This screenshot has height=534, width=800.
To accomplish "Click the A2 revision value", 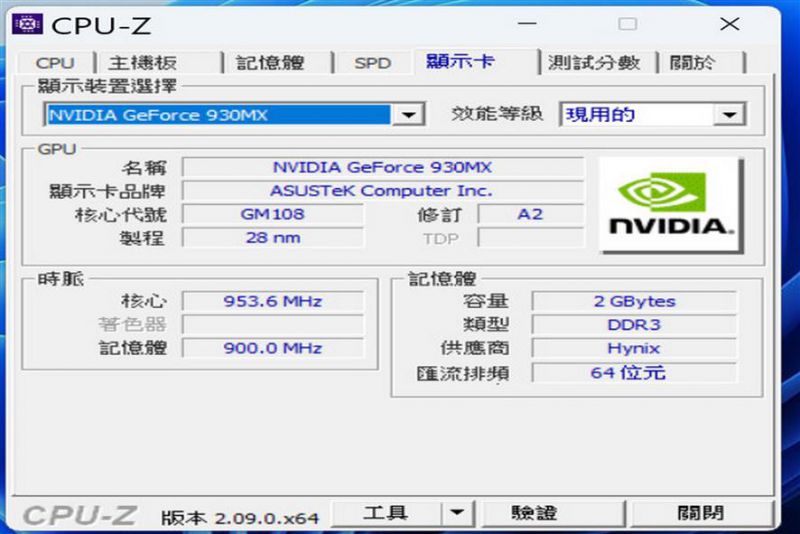I will pyautogui.click(x=531, y=214).
